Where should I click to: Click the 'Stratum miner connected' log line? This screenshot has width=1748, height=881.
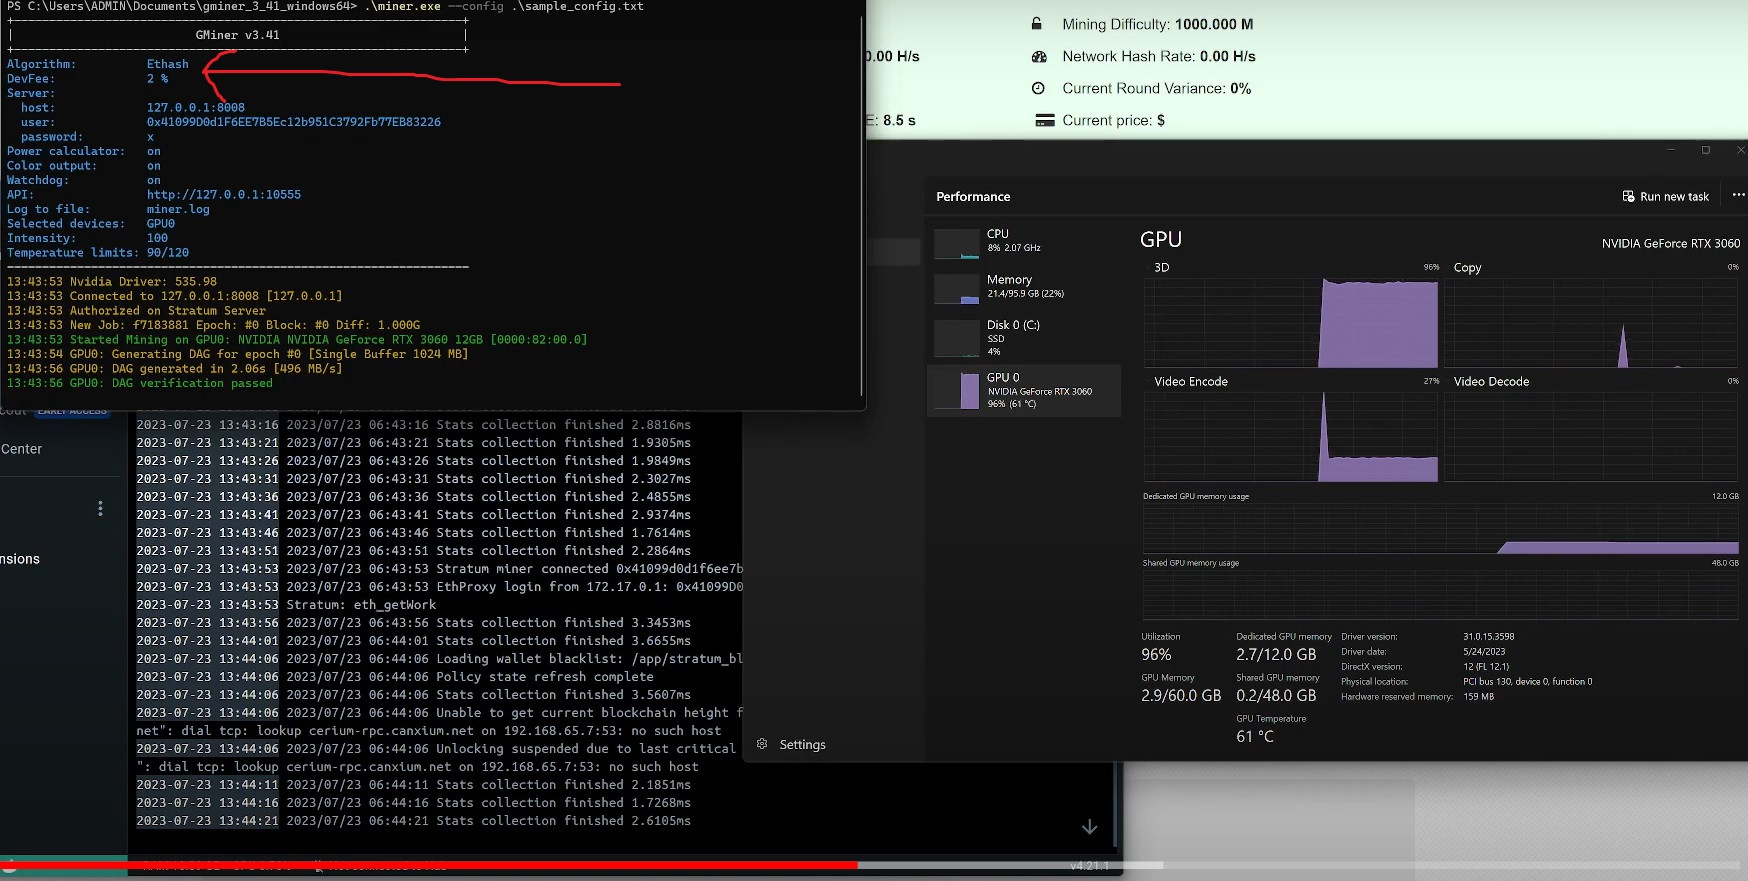point(440,569)
